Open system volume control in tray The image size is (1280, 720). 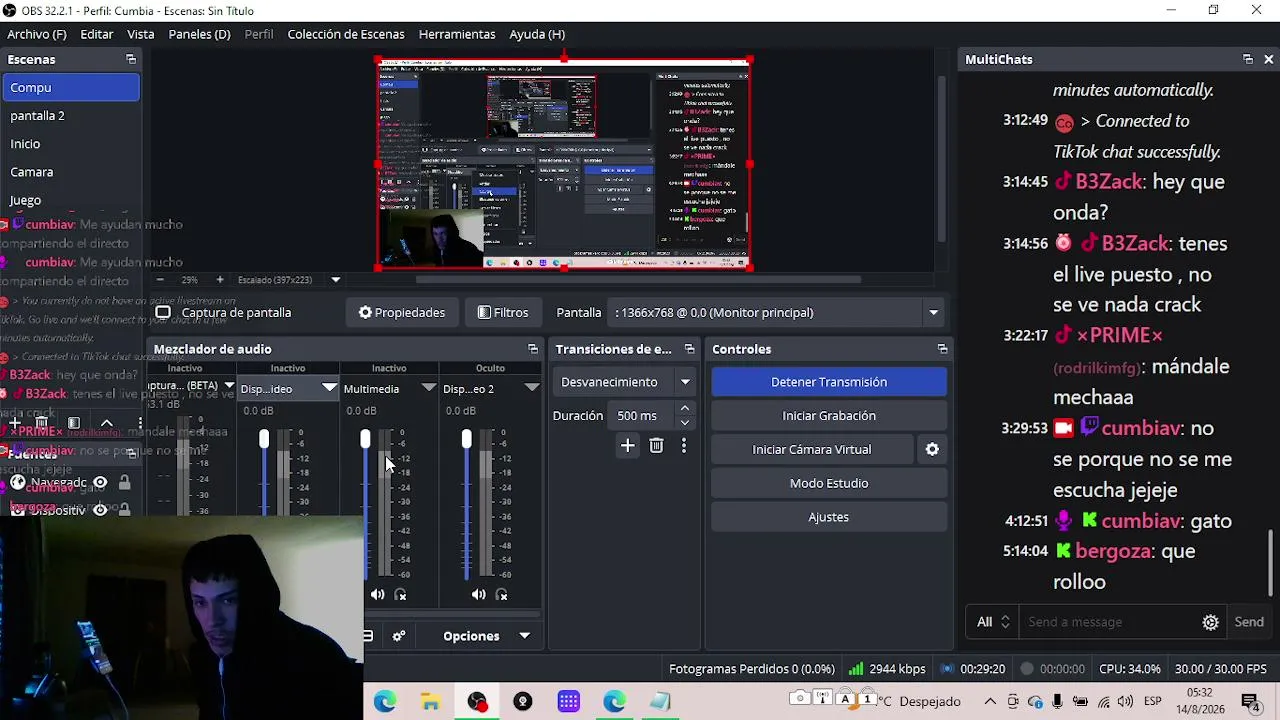tap(1125, 702)
